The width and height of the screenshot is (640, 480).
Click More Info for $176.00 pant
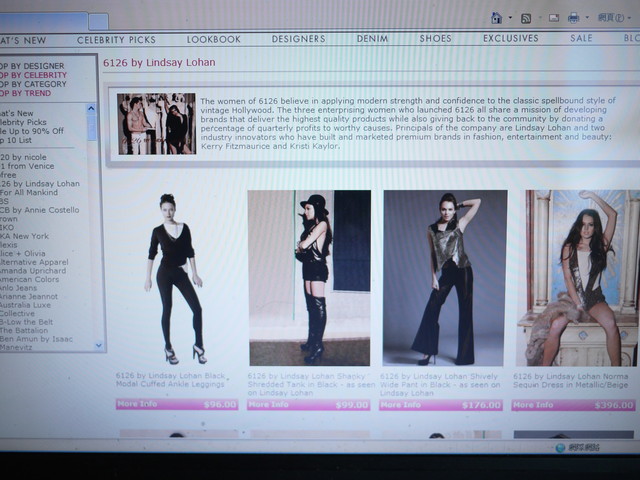click(x=441, y=405)
